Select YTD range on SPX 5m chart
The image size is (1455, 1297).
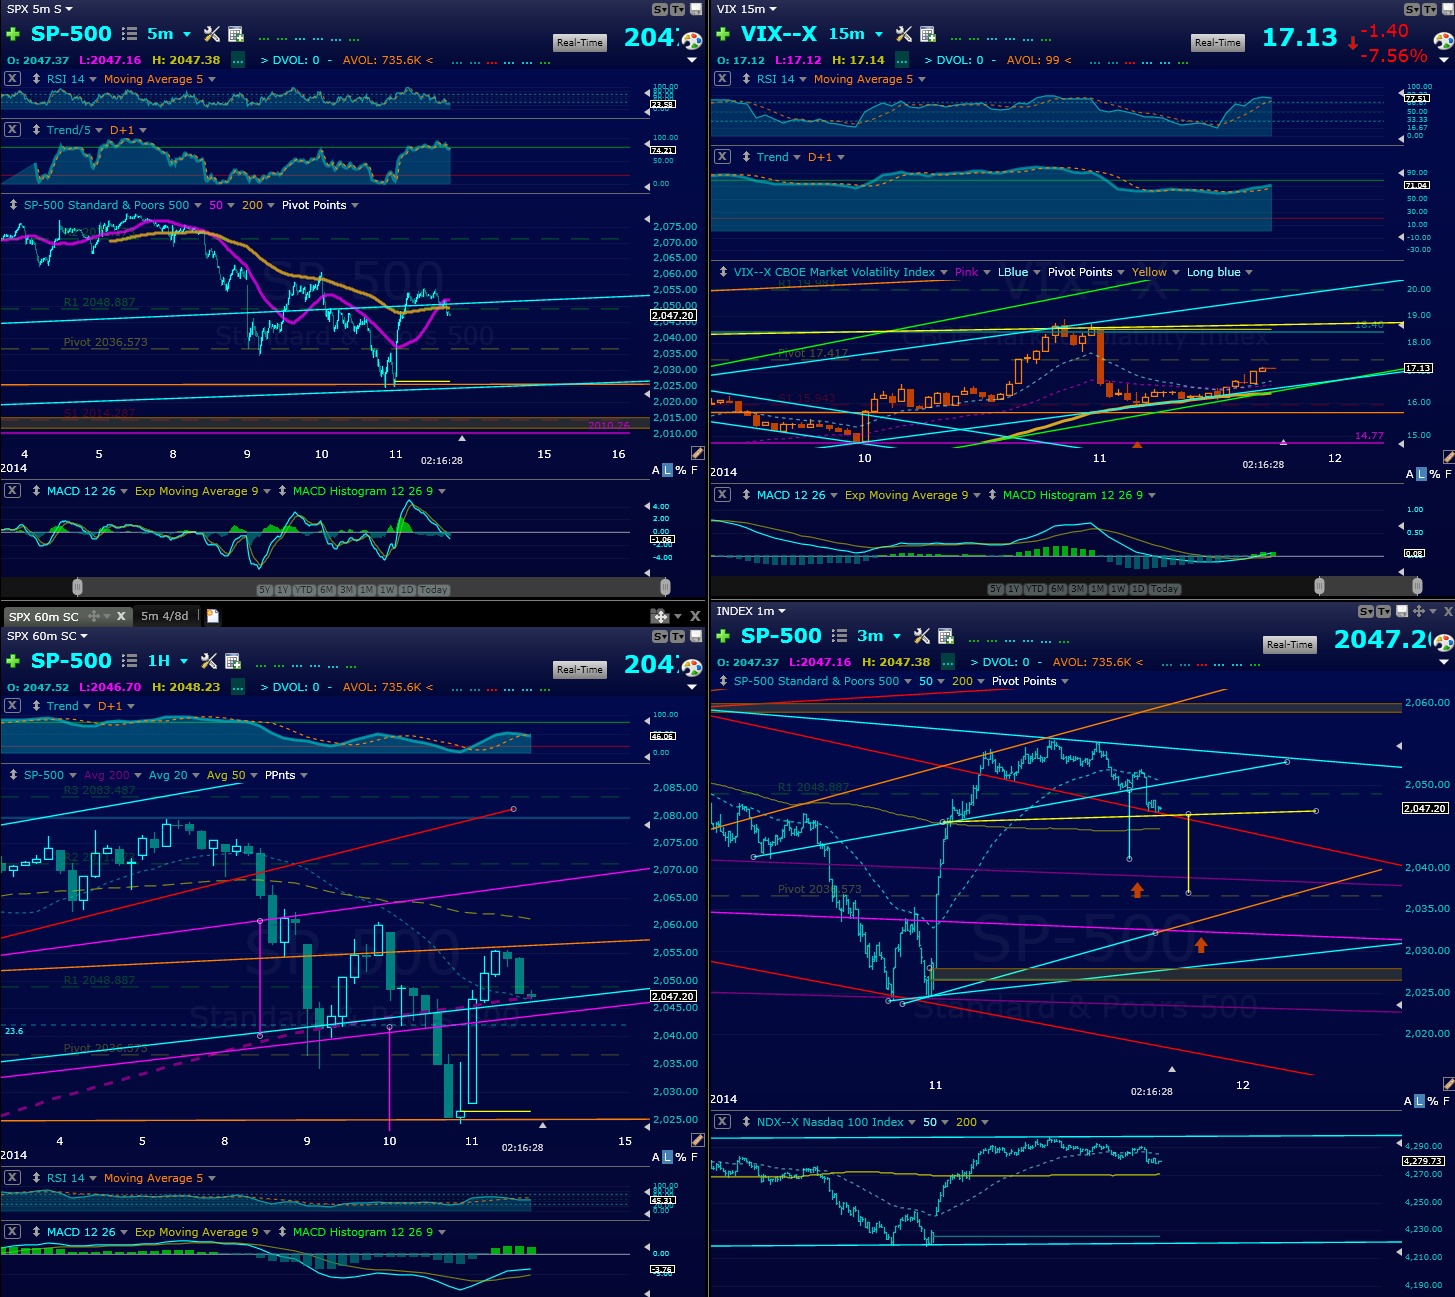click(304, 590)
